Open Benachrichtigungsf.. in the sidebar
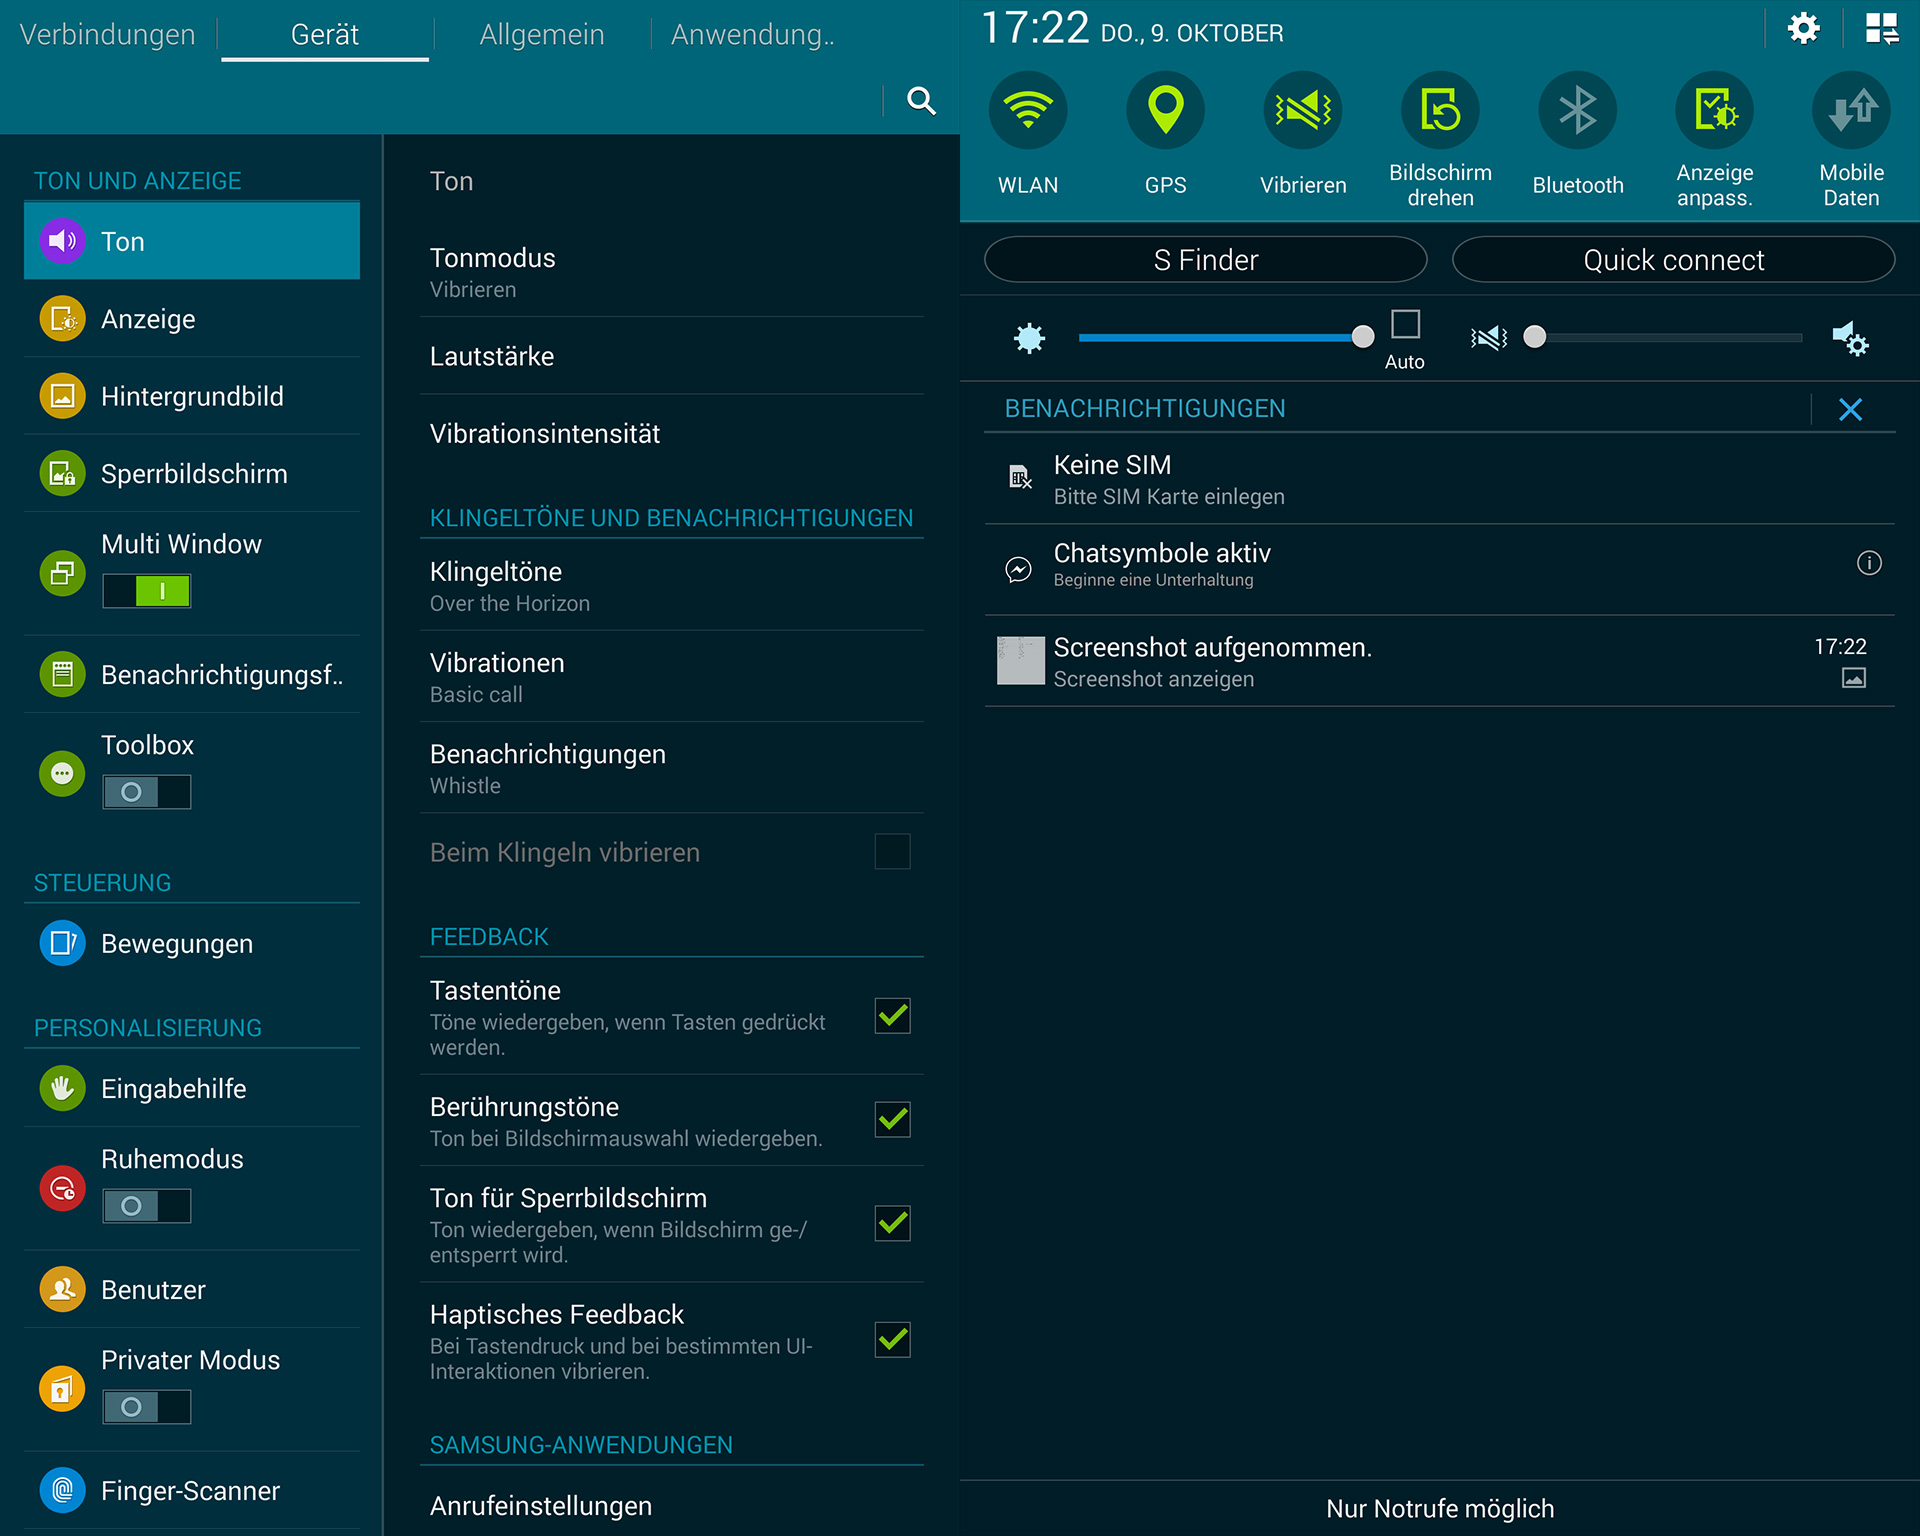The image size is (1920, 1536). tap(192, 675)
